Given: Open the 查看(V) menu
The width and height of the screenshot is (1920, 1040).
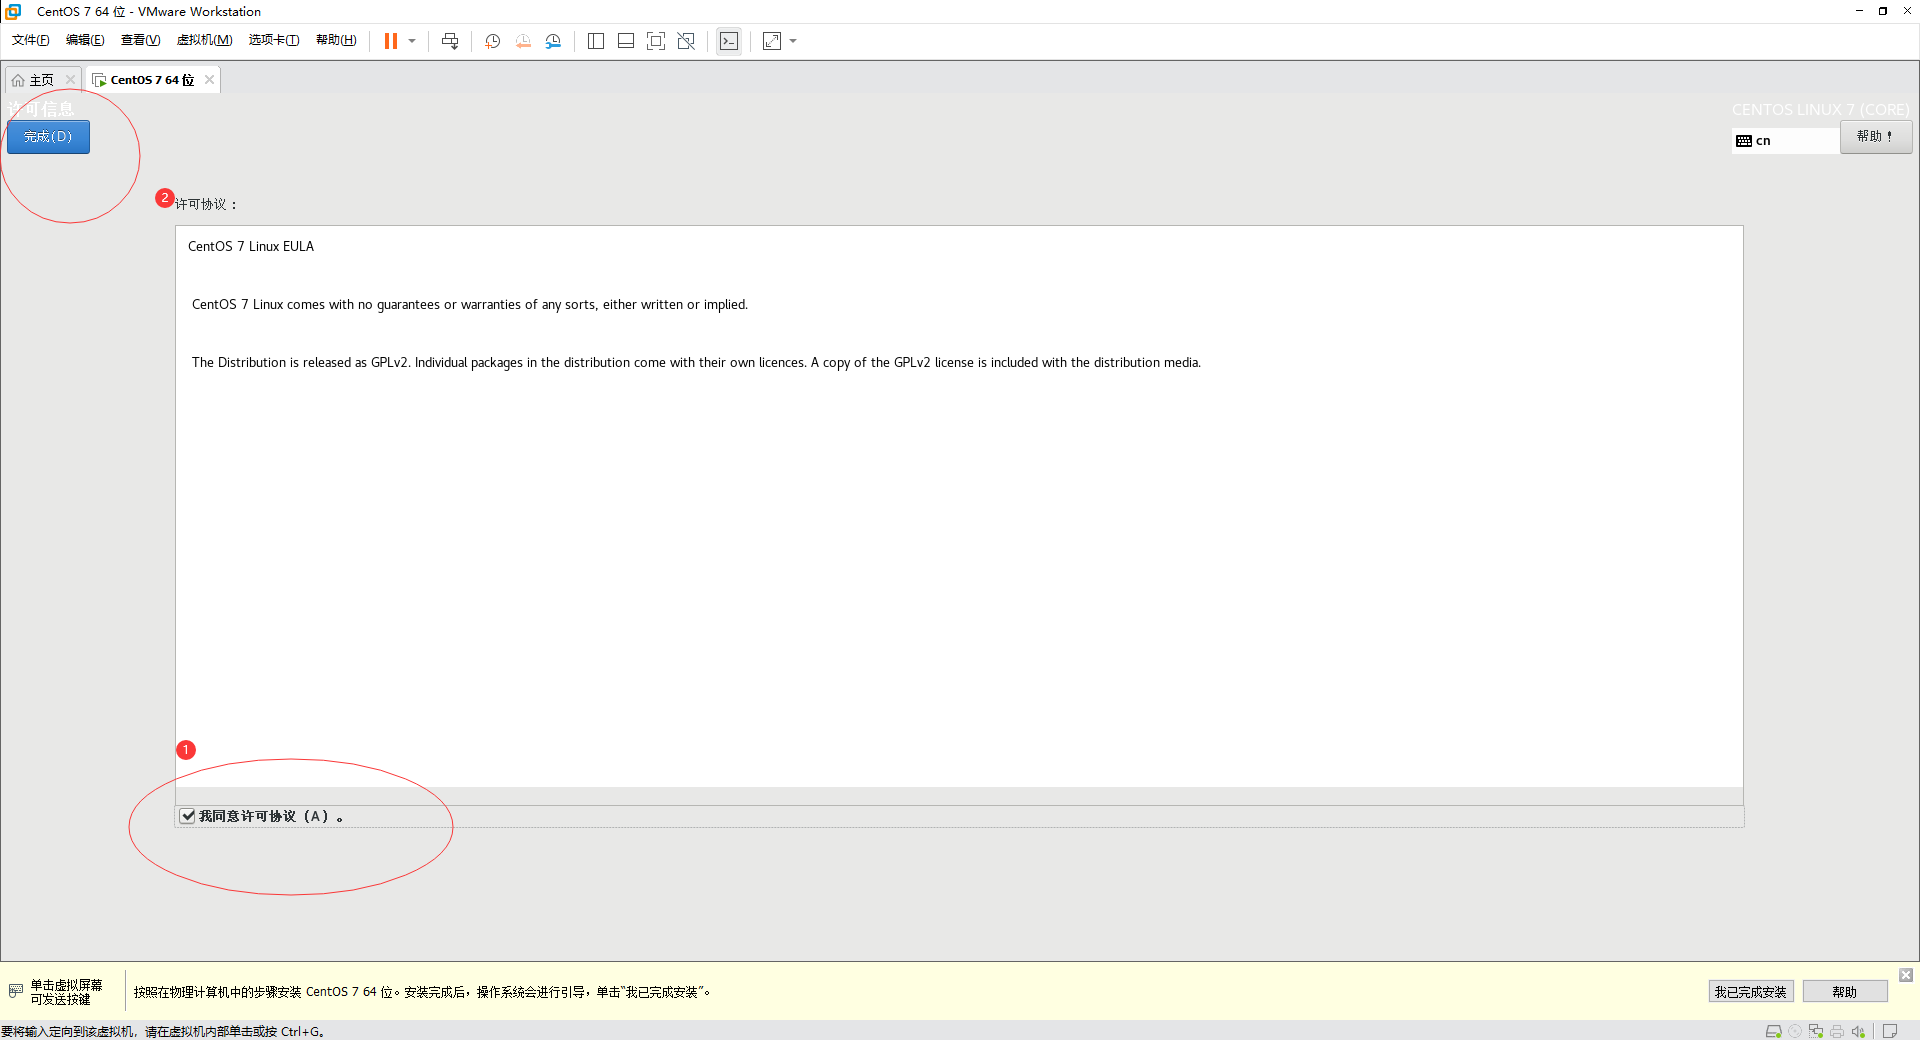Looking at the screenshot, I should tap(140, 40).
